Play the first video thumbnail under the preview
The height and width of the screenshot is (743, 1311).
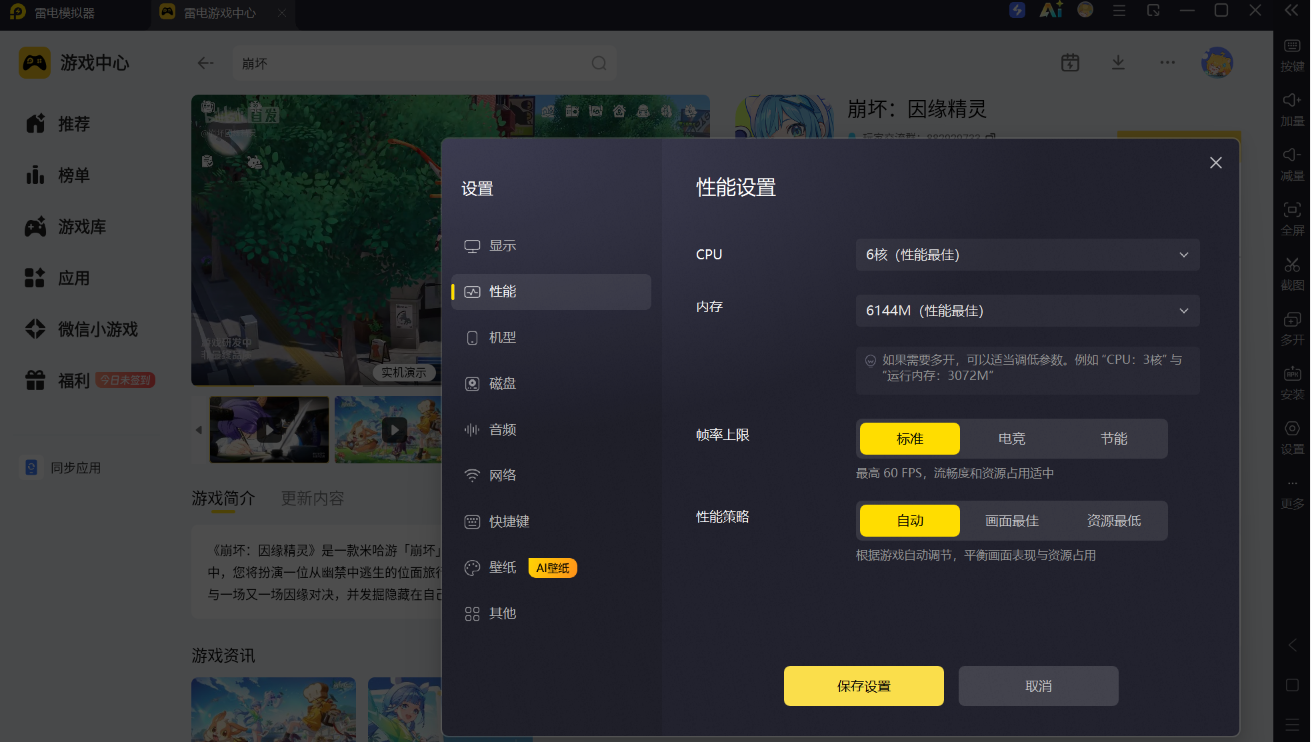(x=269, y=430)
